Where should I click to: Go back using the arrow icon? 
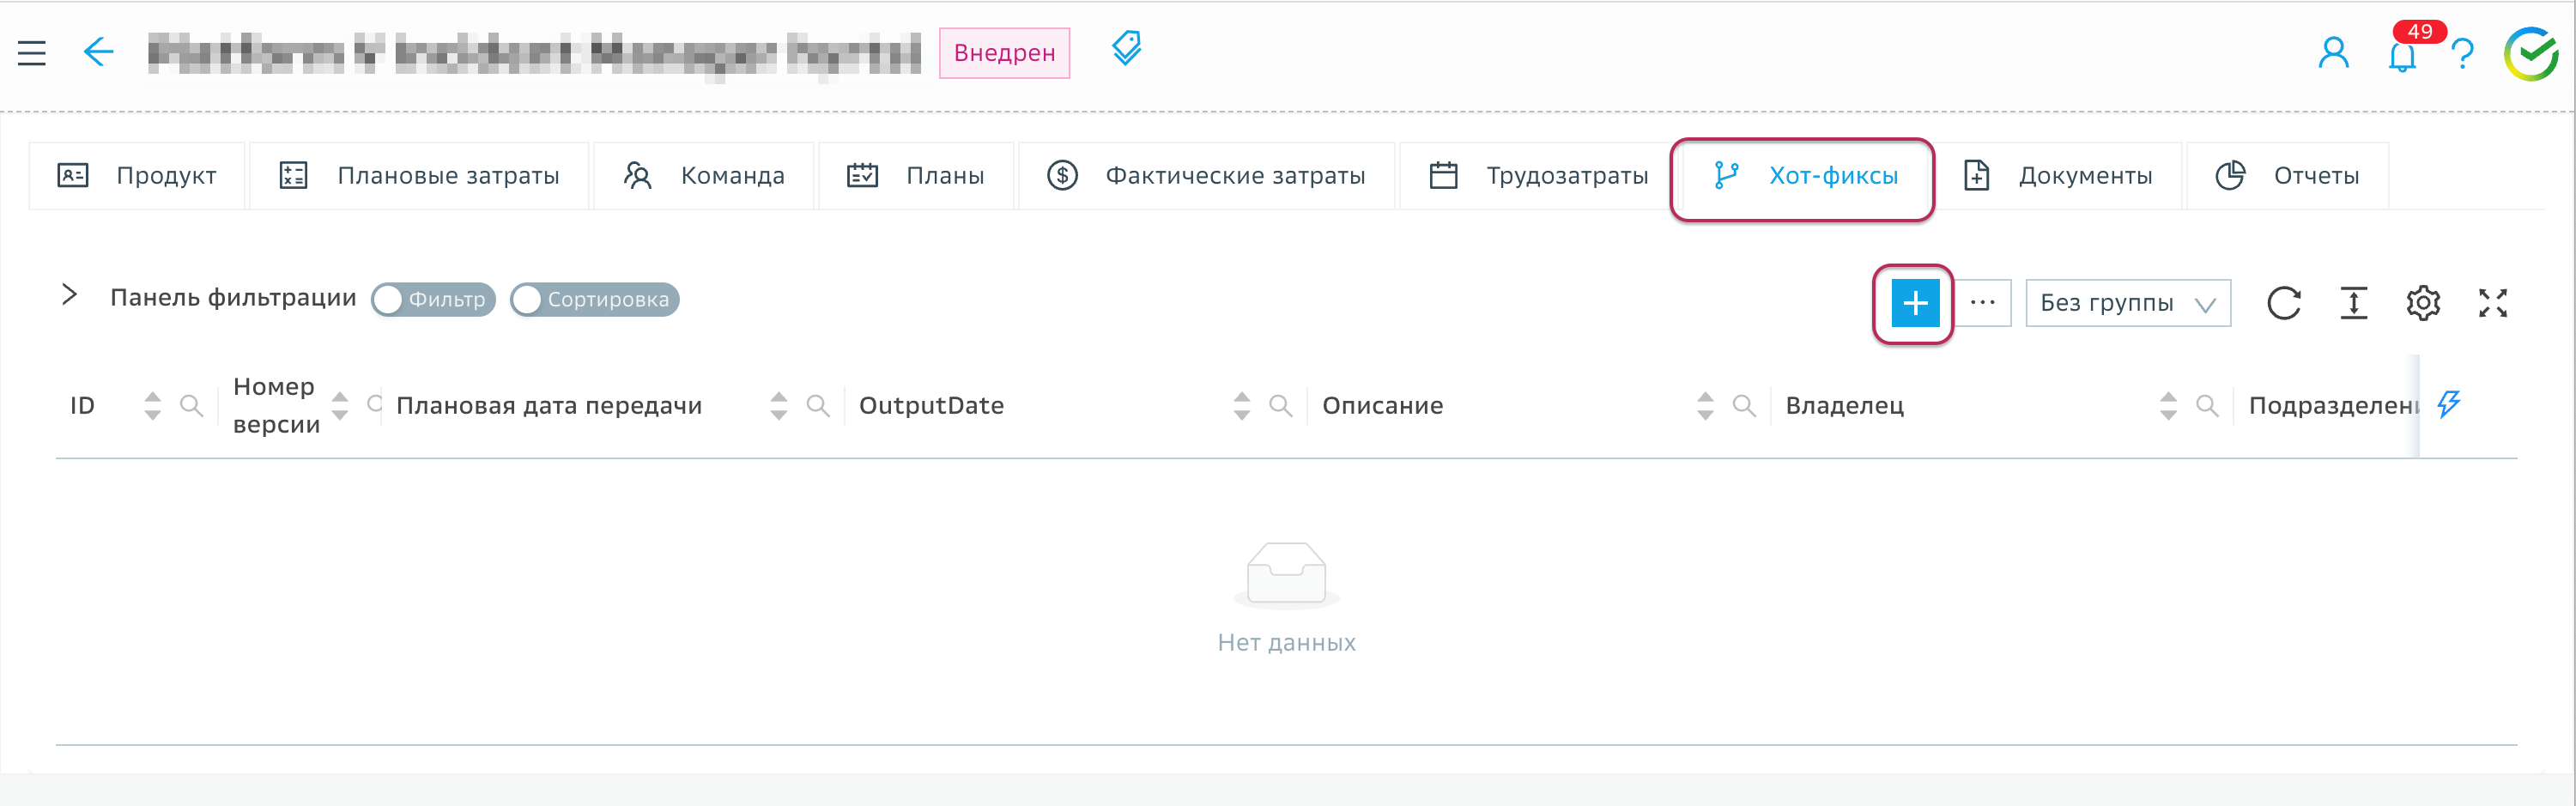[98, 52]
